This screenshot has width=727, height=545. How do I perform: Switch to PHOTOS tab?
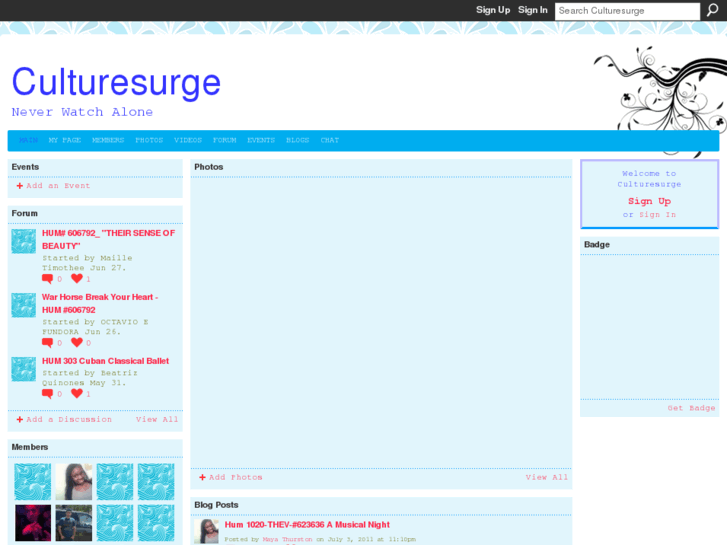149,140
